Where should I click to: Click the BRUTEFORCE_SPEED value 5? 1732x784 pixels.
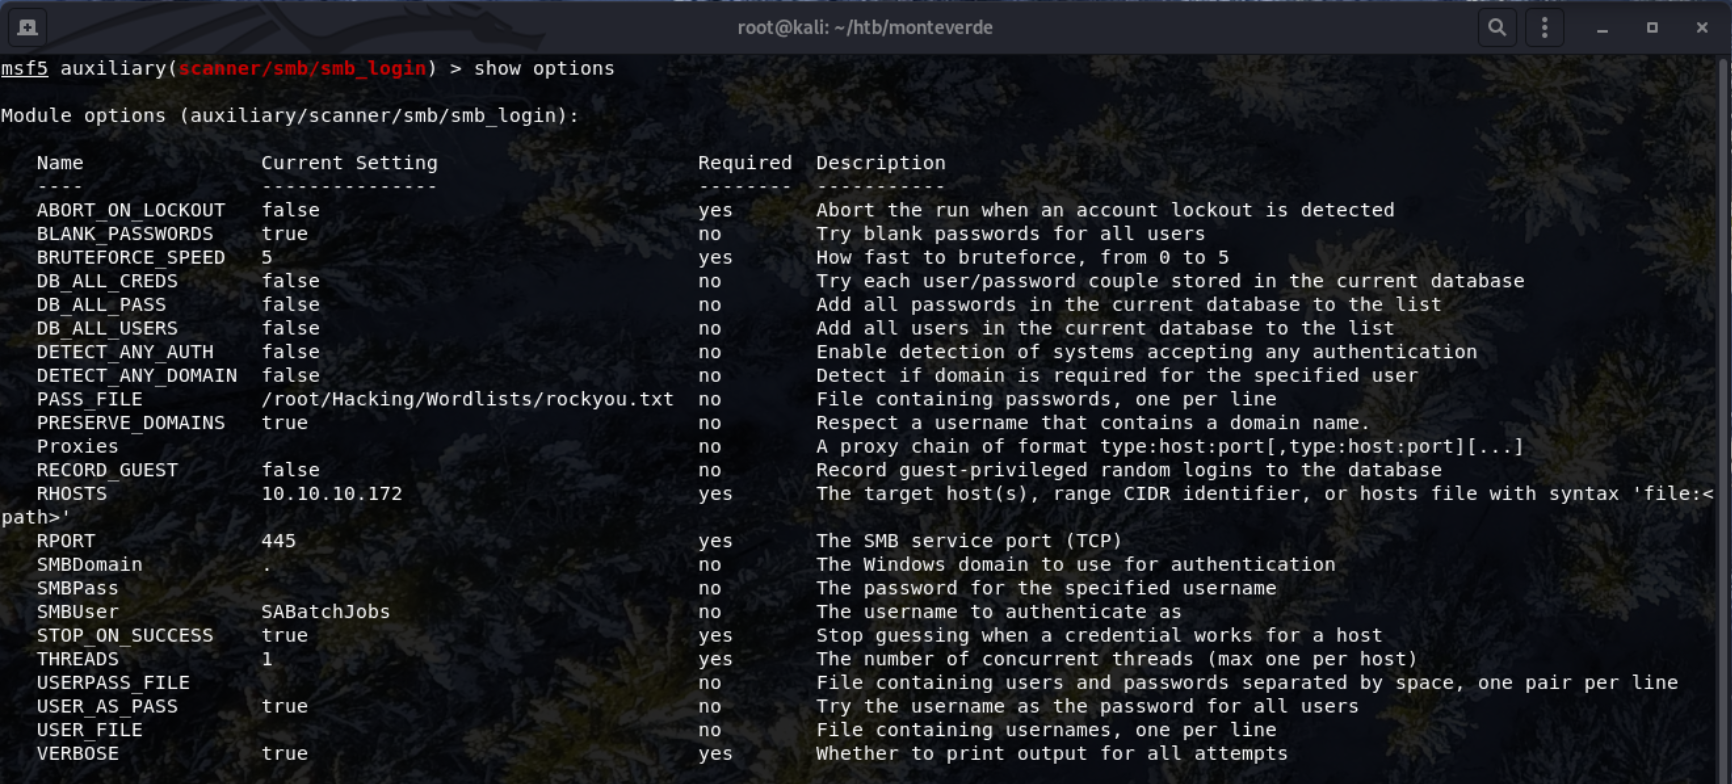(267, 257)
